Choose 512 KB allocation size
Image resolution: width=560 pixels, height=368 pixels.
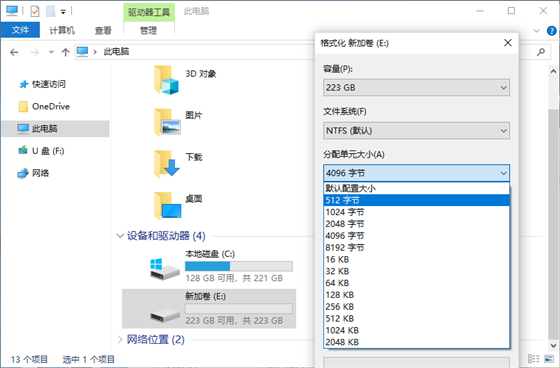416,318
